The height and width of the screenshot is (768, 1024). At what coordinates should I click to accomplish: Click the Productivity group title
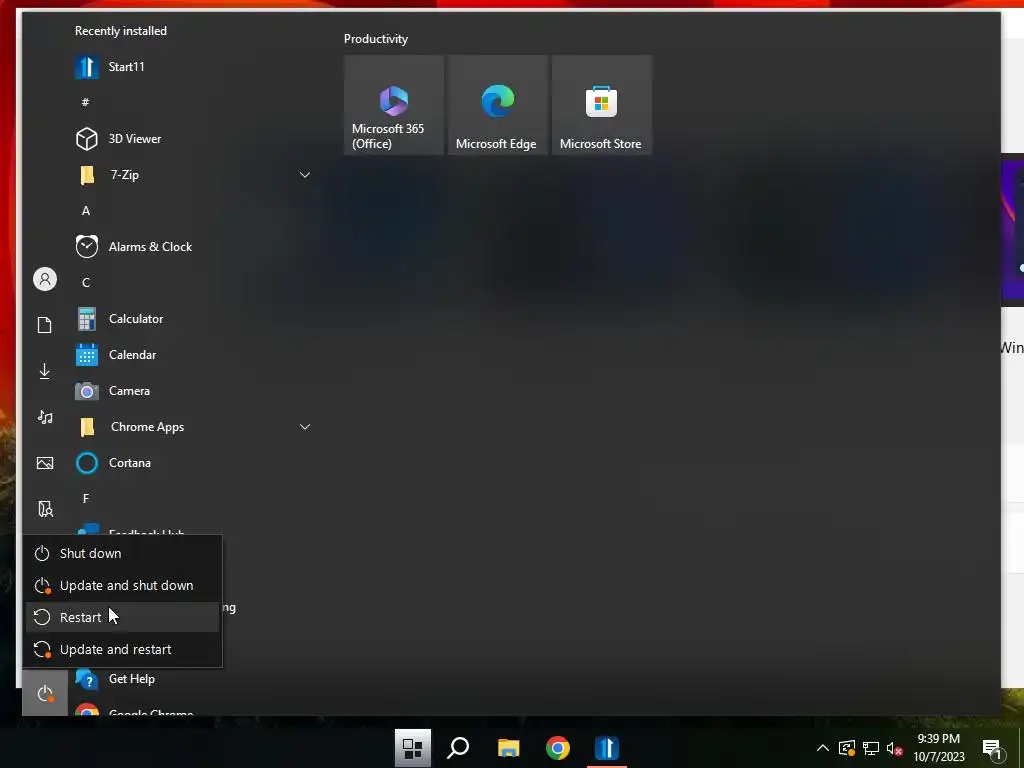tap(376, 39)
